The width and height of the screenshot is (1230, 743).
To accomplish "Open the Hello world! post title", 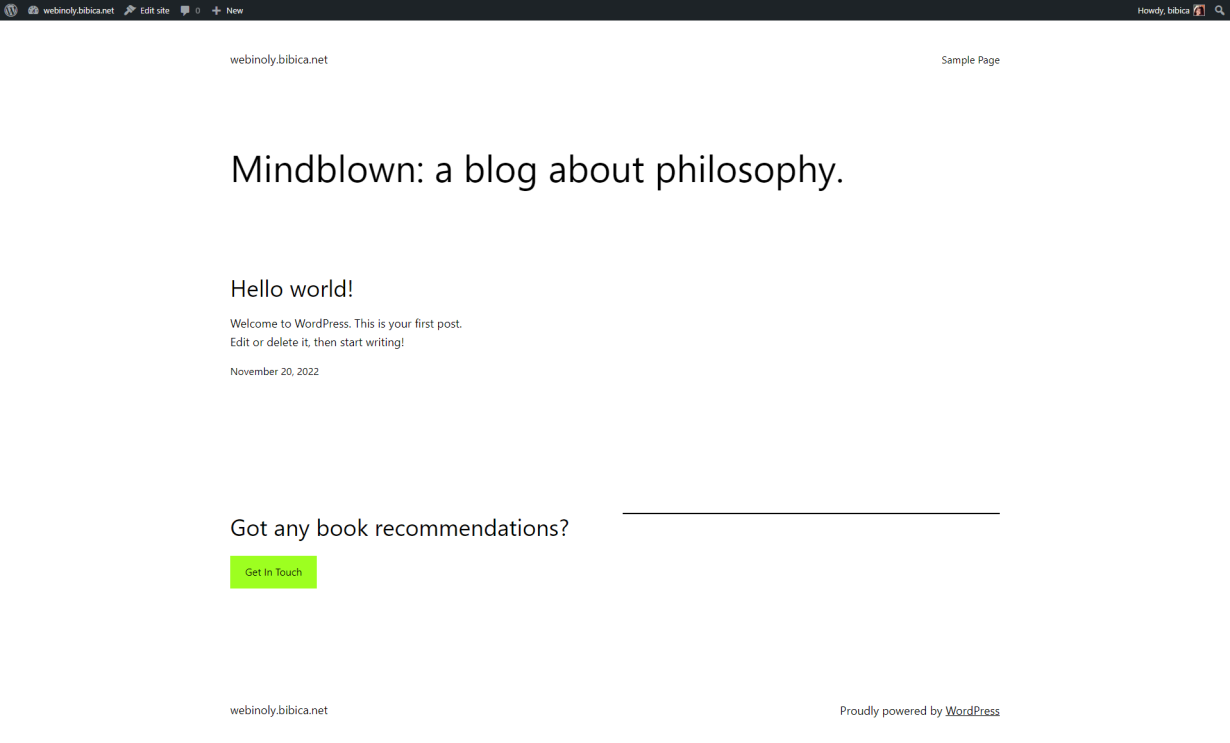I will pos(292,289).
